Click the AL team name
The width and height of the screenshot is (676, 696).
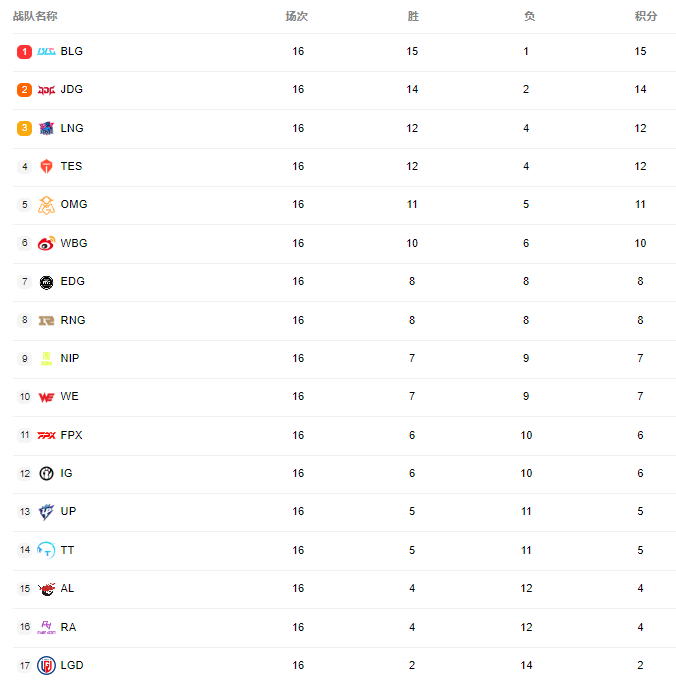pos(67,589)
